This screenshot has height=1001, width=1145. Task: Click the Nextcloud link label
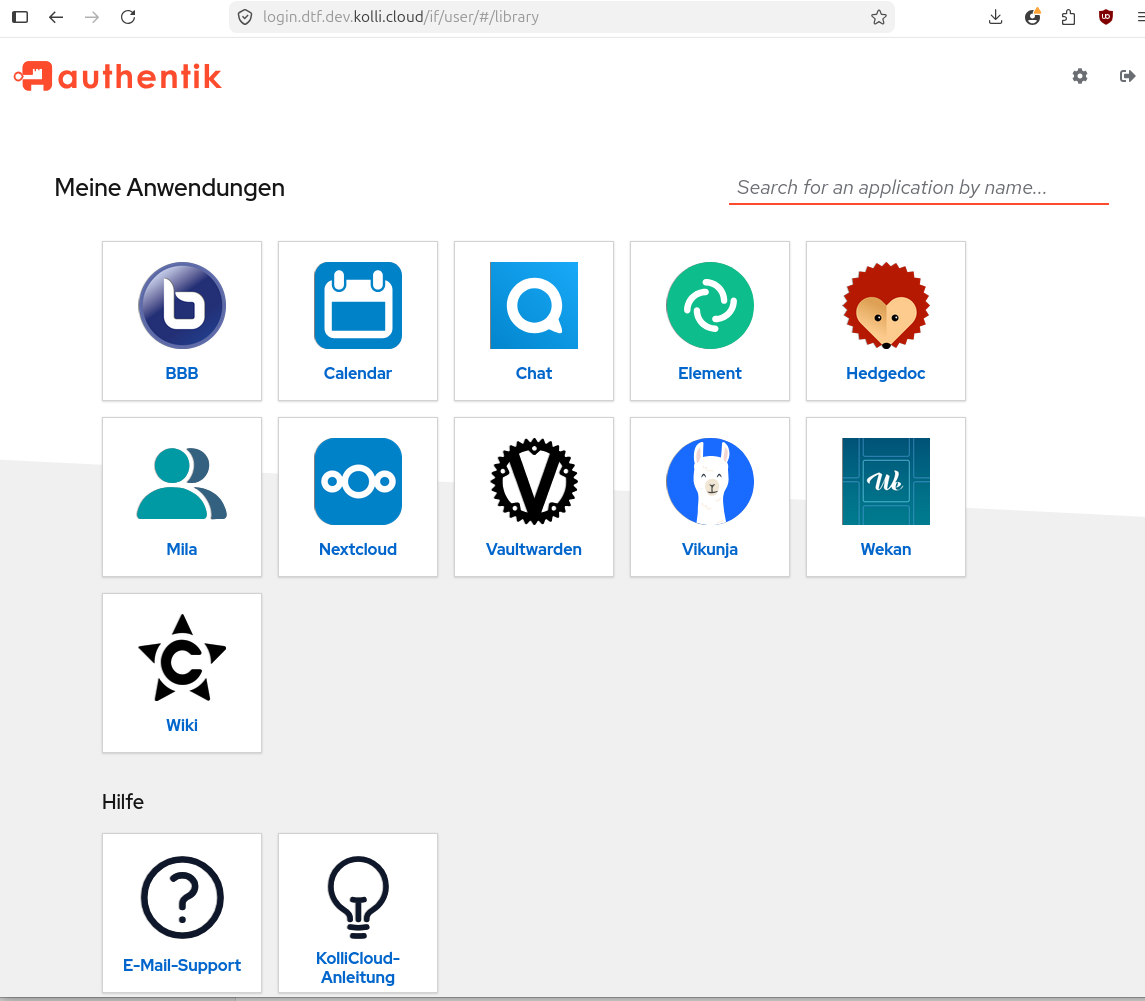358,549
